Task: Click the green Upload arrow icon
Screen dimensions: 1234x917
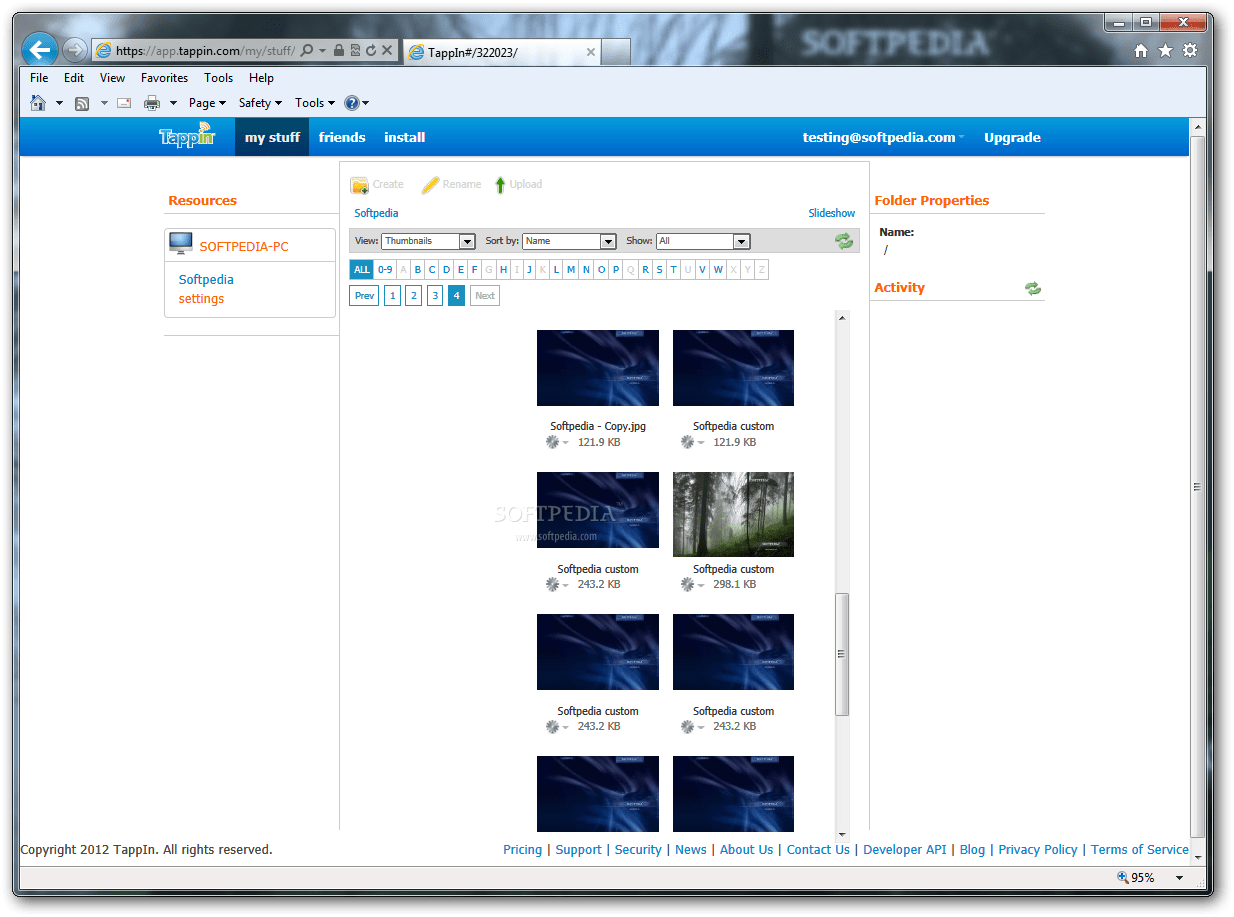Action: (x=500, y=185)
